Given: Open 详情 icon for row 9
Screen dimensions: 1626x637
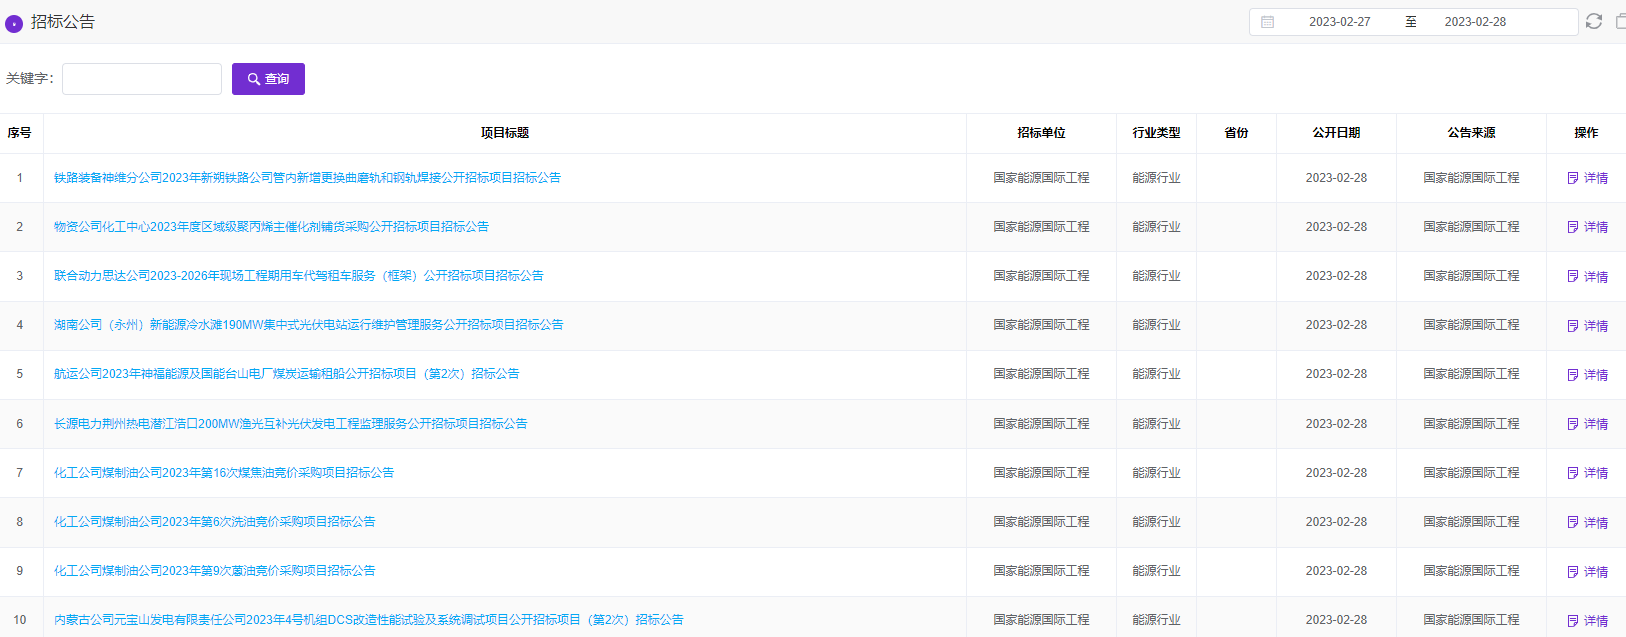Looking at the screenshot, I should [1573, 572].
